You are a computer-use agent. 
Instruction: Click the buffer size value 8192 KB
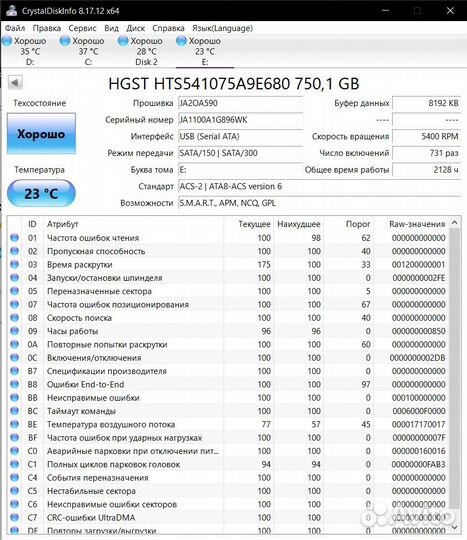(426, 103)
